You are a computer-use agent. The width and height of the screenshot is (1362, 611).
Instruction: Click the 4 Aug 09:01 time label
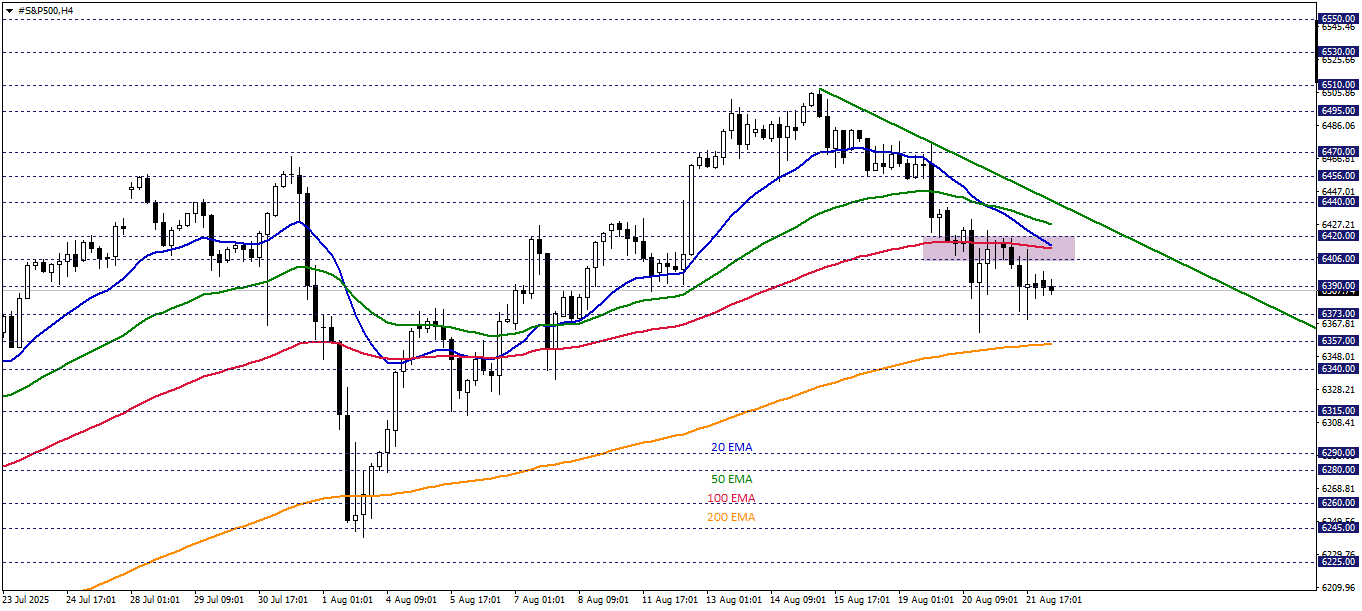(413, 601)
